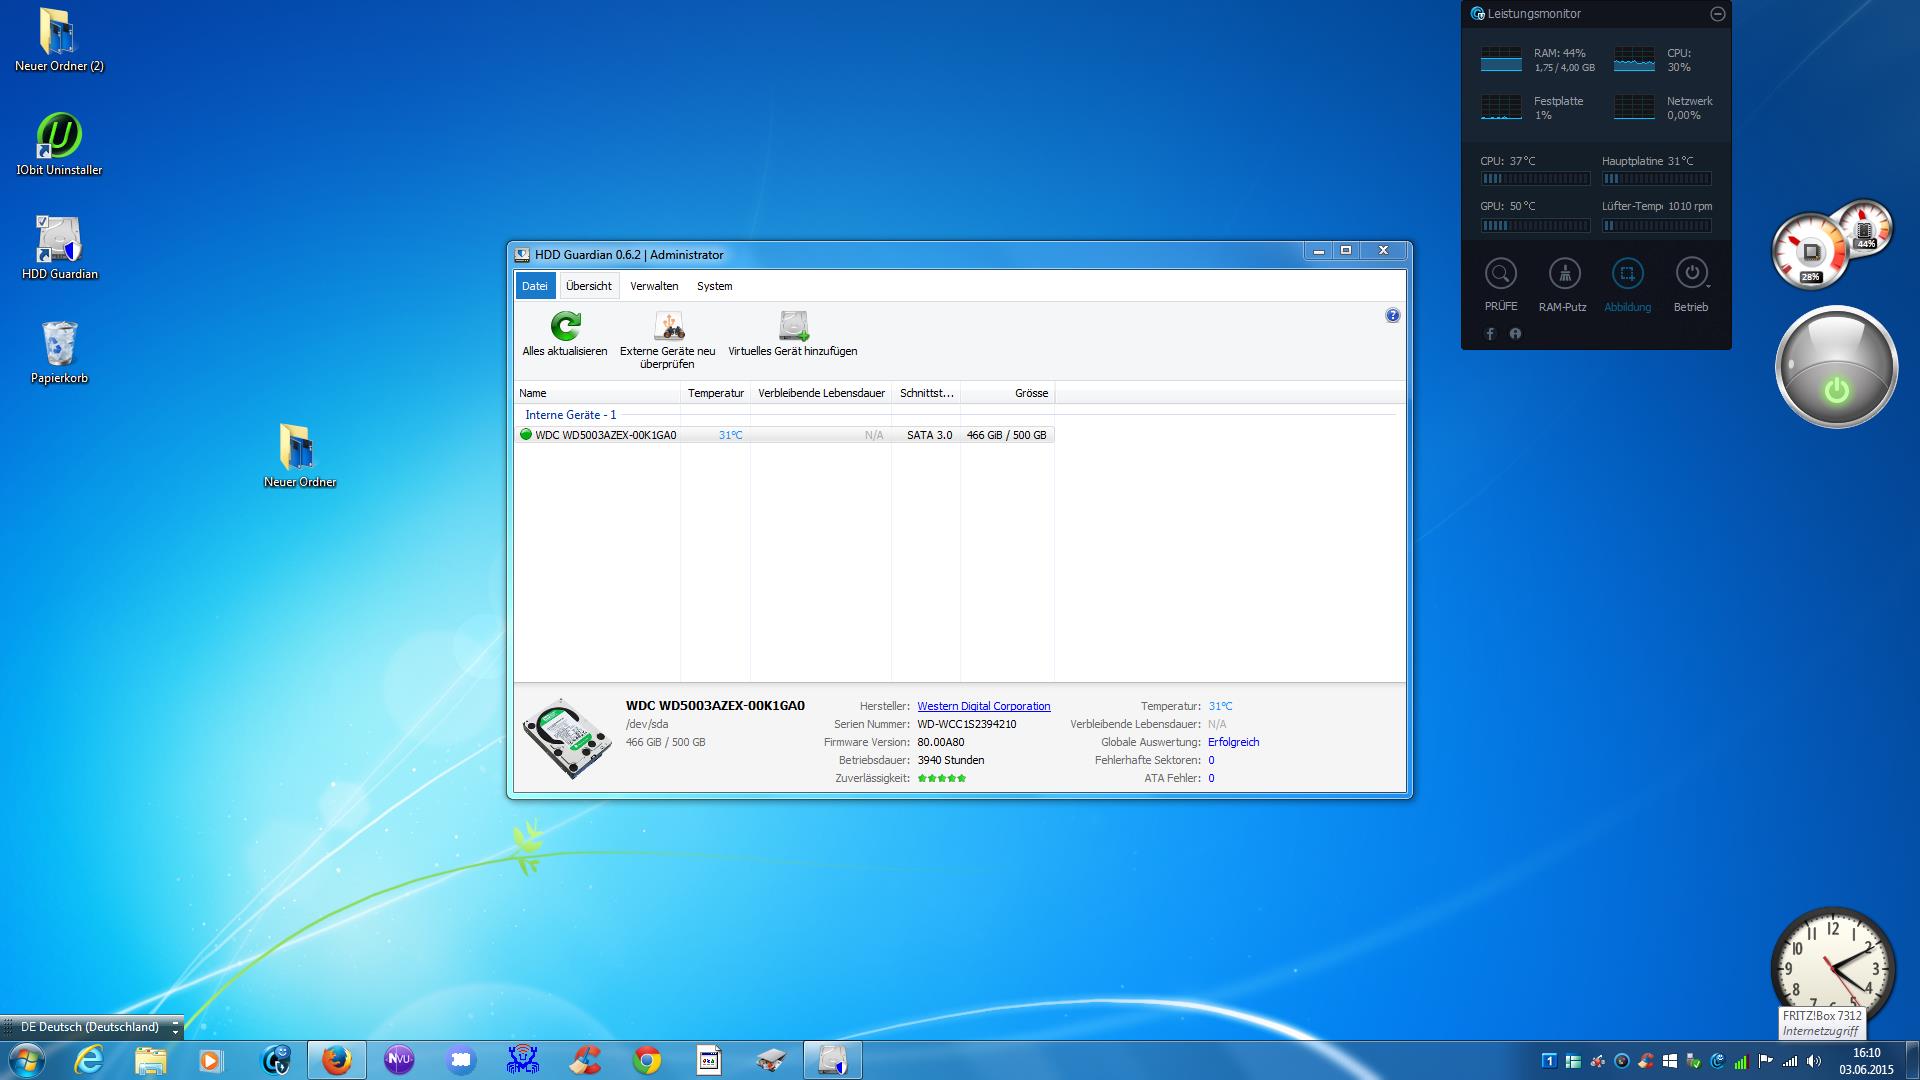Launch Google Chrome from the taskbar
Image resolution: width=1920 pixels, height=1080 pixels.
(x=647, y=1060)
